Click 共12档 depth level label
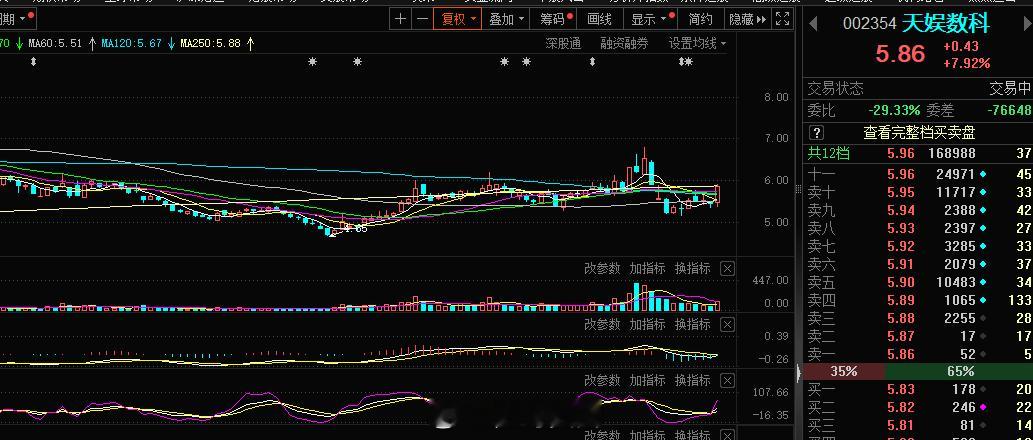This screenshot has width=1033, height=440. pos(829,154)
